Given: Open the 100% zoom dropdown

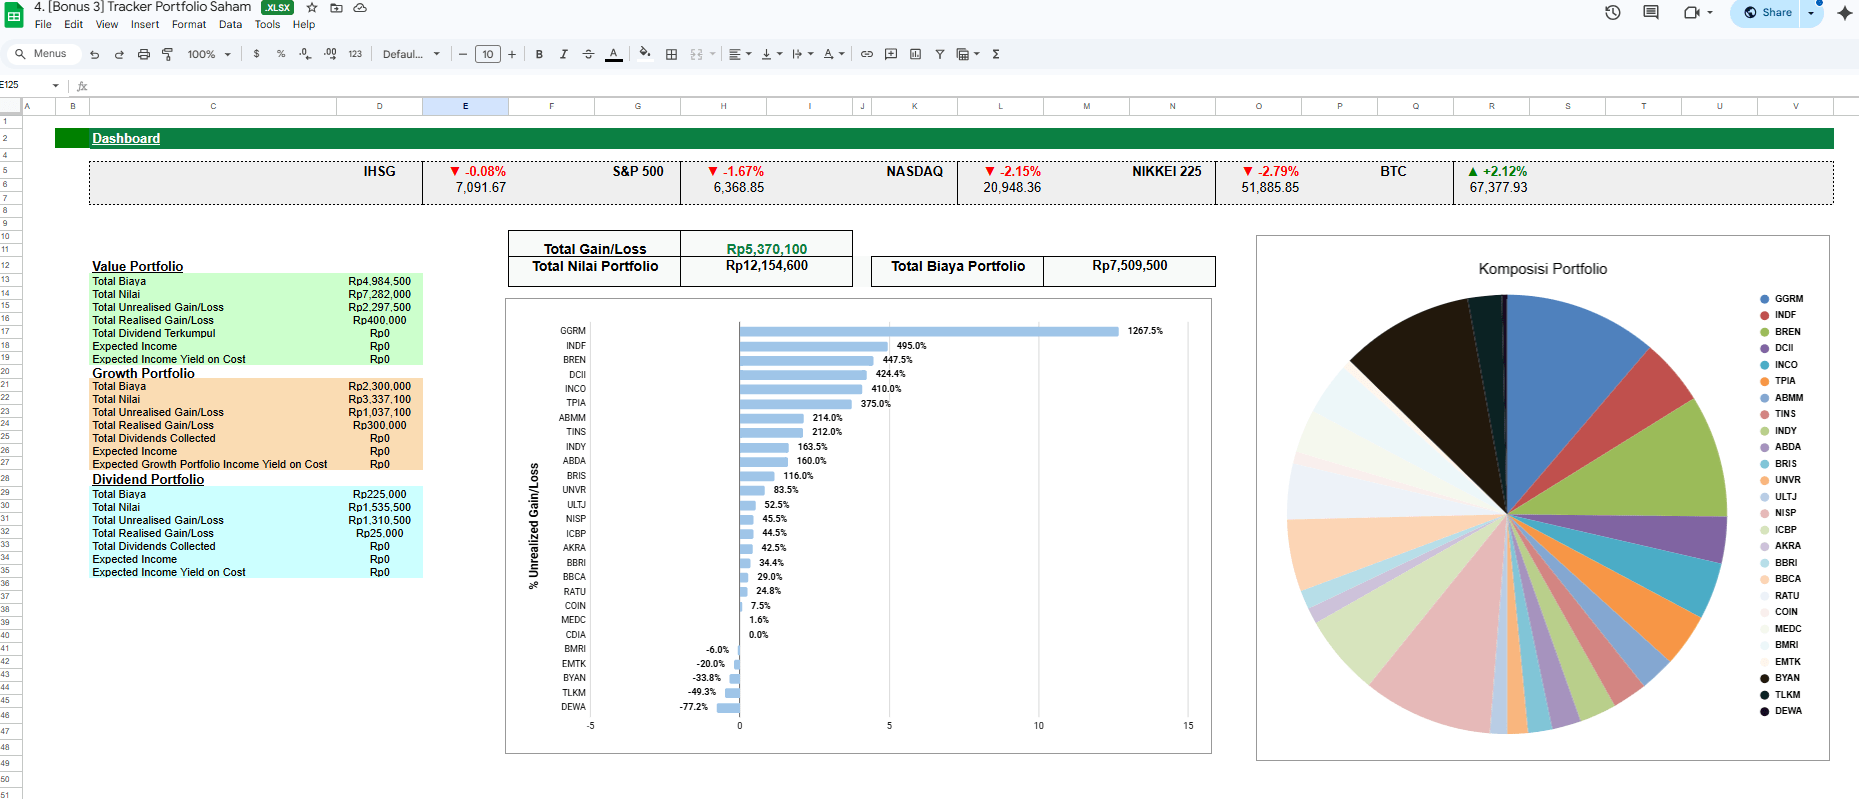Looking at the screenshot, I should click(x=209, y=54).
